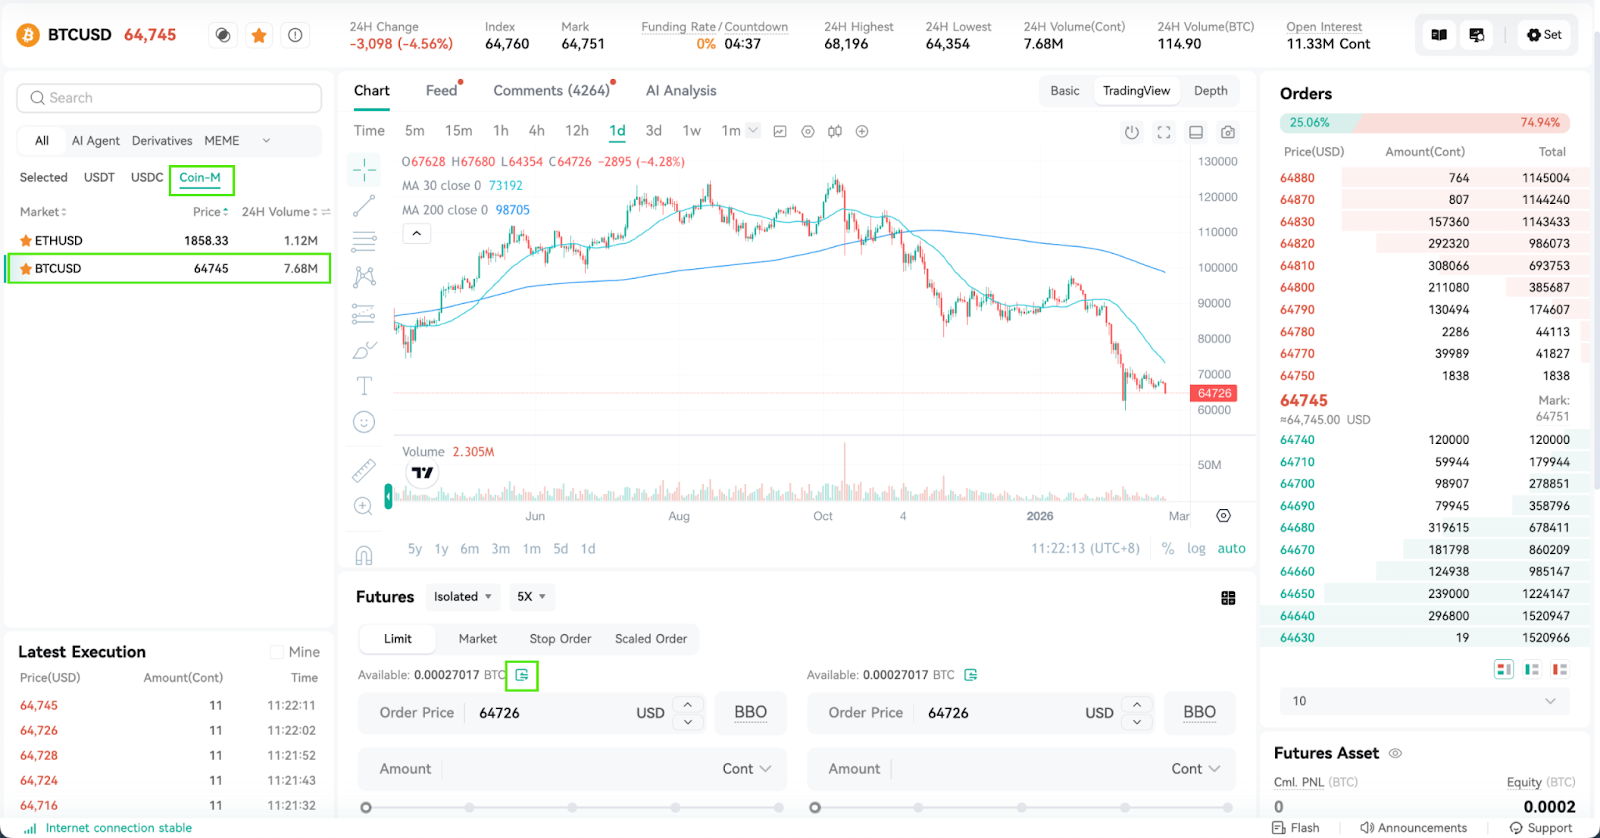Select the trend line drawing tool

click(364, 206)
